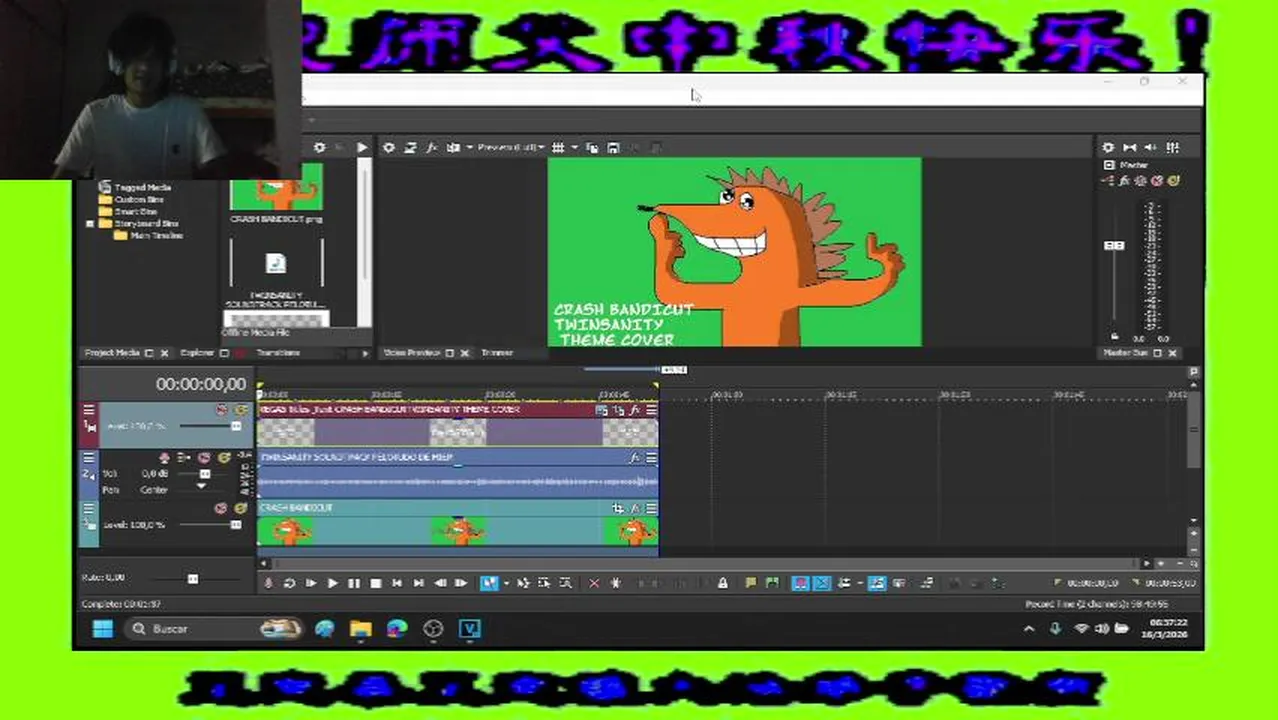The width and height of the screenshot is (1278, 720).
Task: Open the Master Bus settings gear
Action: click(1108, 147)
